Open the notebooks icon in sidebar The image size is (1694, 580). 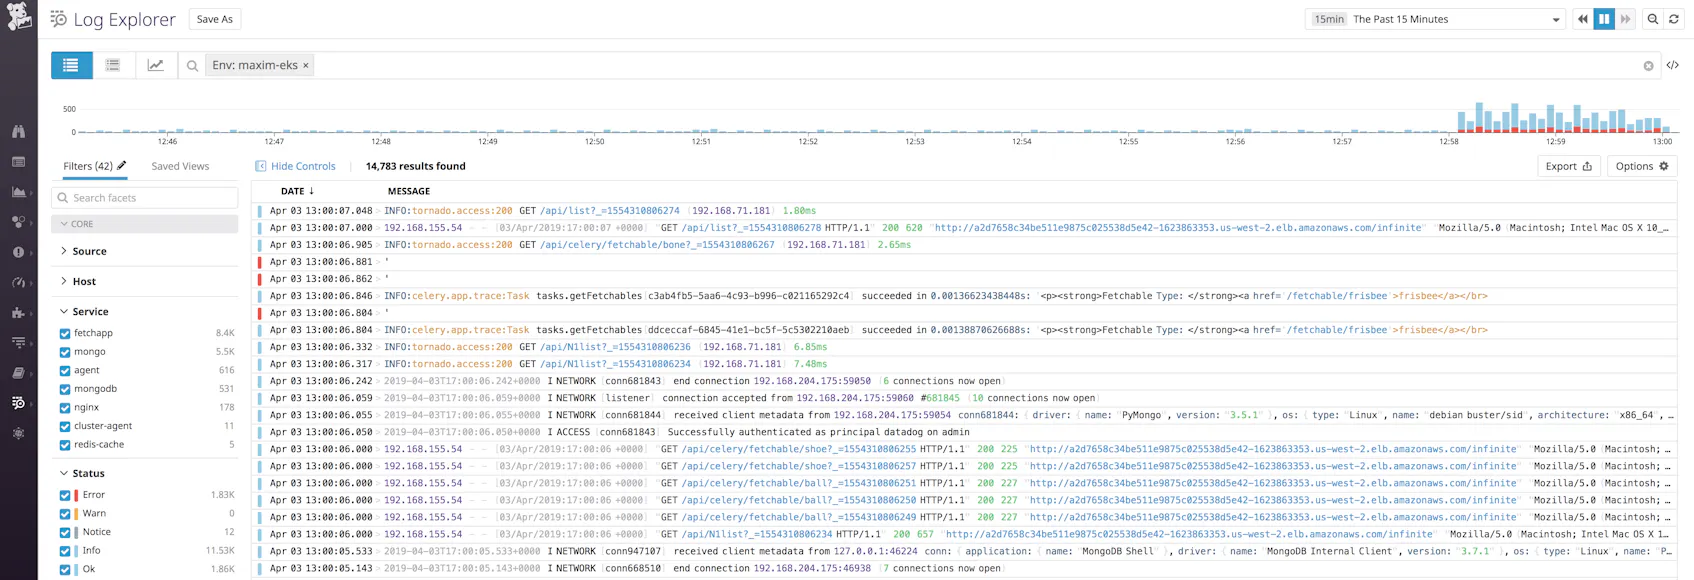18,373
